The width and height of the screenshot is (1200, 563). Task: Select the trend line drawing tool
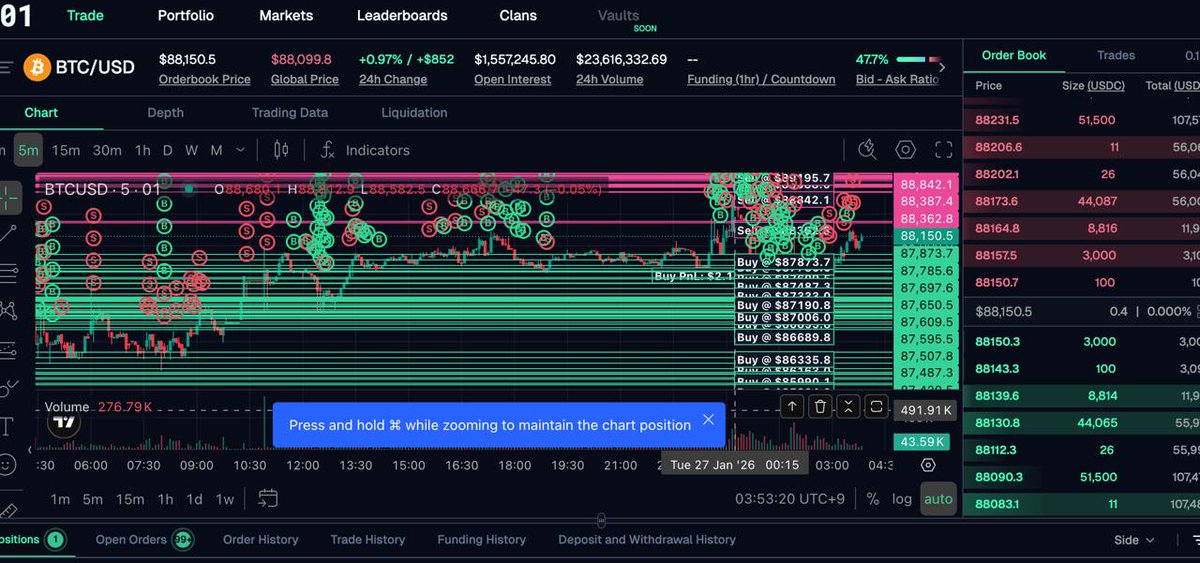pos(8,234)
